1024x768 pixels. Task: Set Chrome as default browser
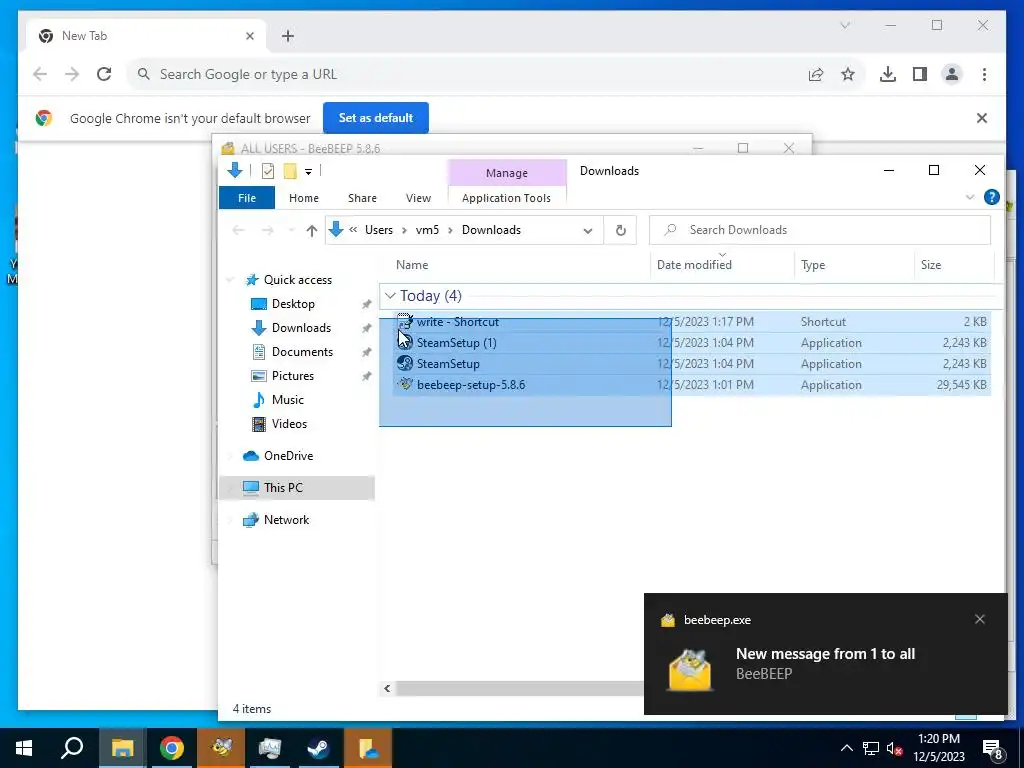tap(376, 118)
